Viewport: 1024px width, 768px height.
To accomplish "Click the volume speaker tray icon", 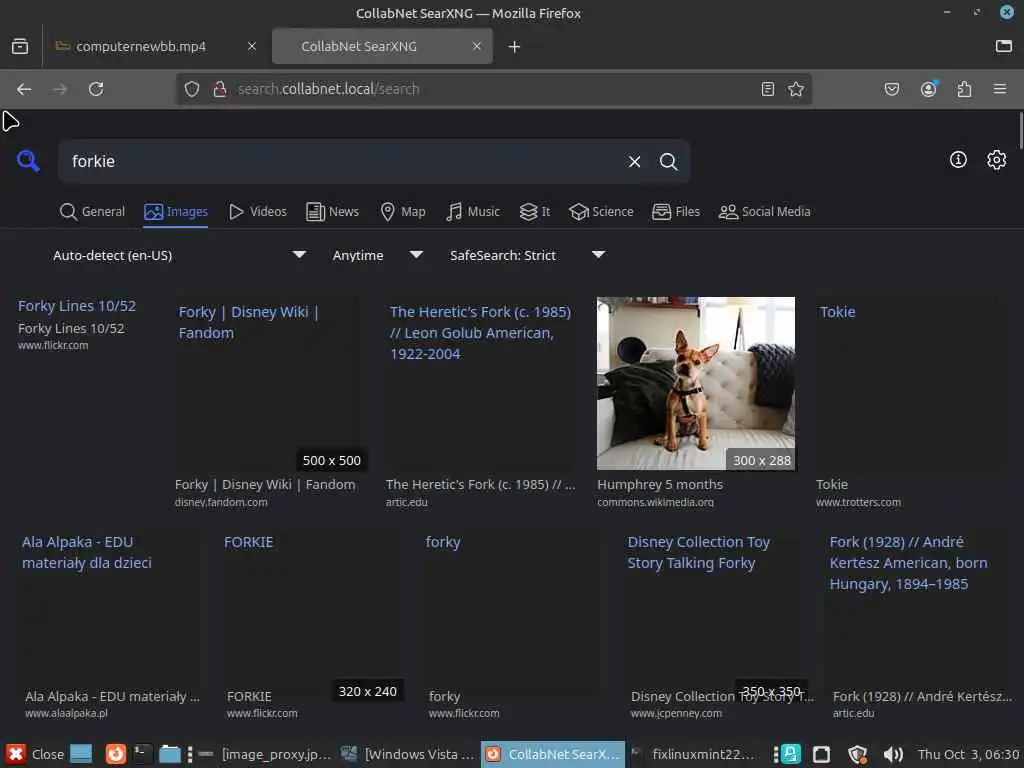I will coord(893,754).
